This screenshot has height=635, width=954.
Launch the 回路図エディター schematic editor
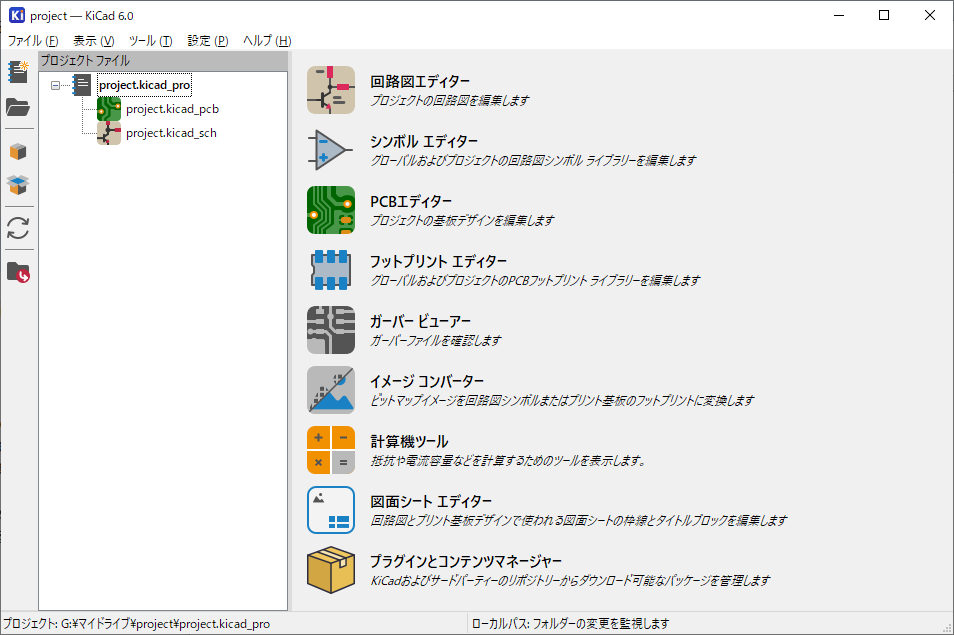[331, 90]
